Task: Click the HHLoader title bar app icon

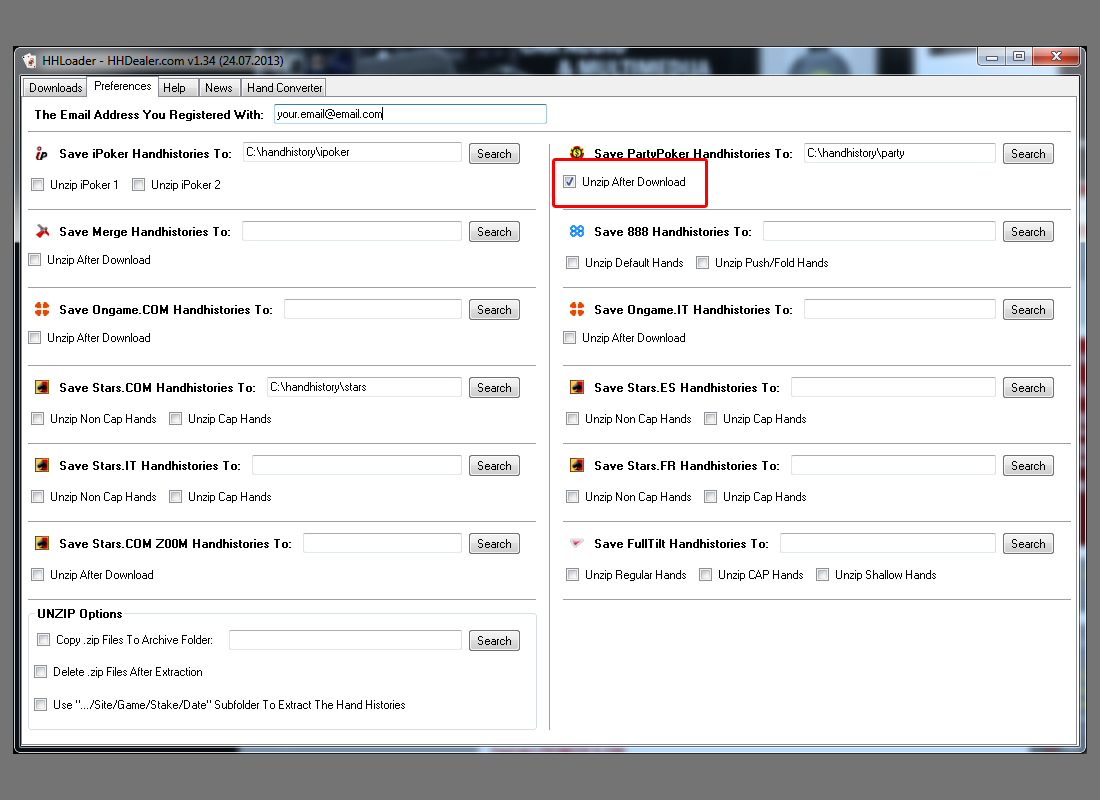Action: [30, 61]
